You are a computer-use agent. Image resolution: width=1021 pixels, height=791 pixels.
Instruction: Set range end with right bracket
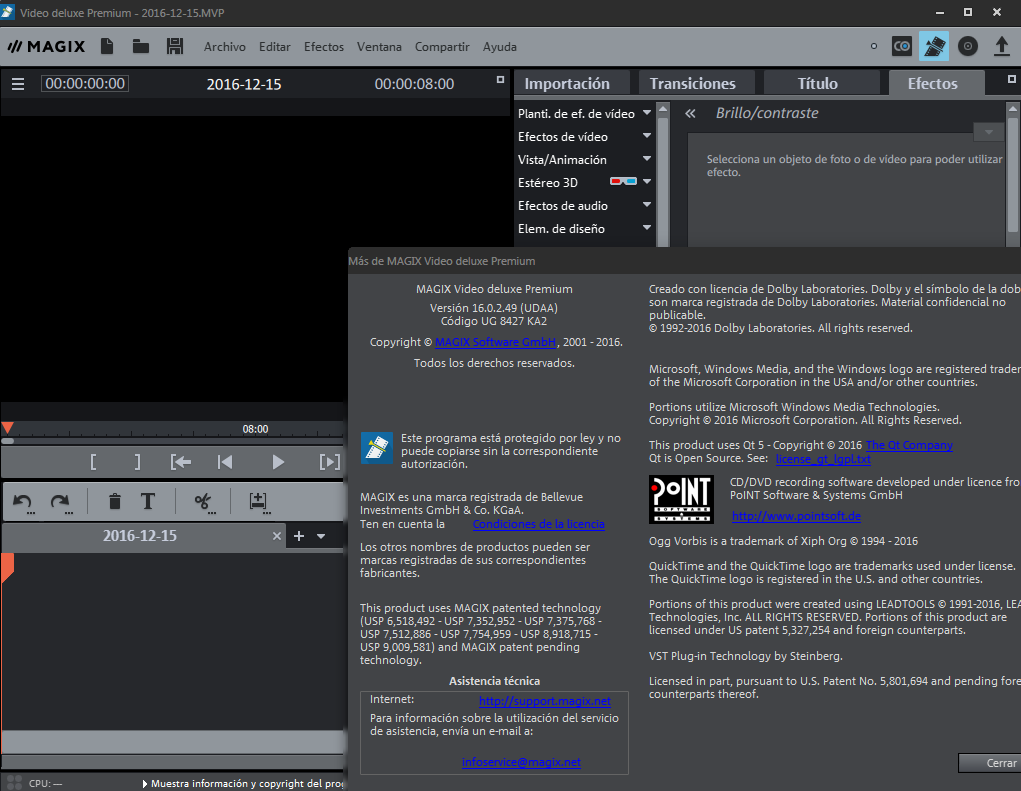[x=137, y=462]
